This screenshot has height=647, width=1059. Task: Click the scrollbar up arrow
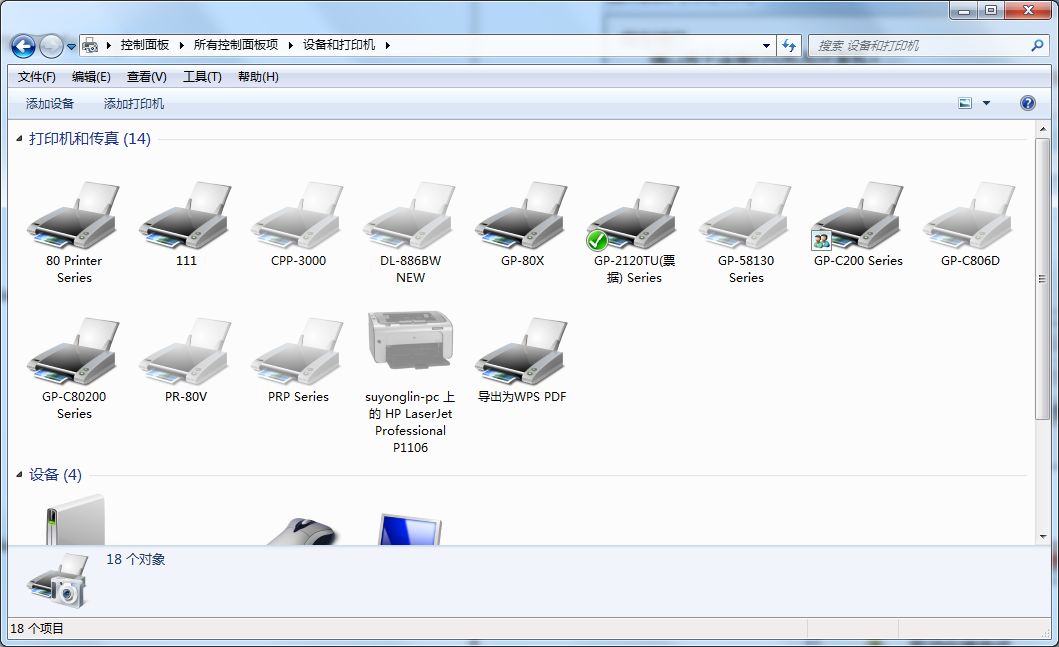pyautogui.click(x=1042, y=128)
